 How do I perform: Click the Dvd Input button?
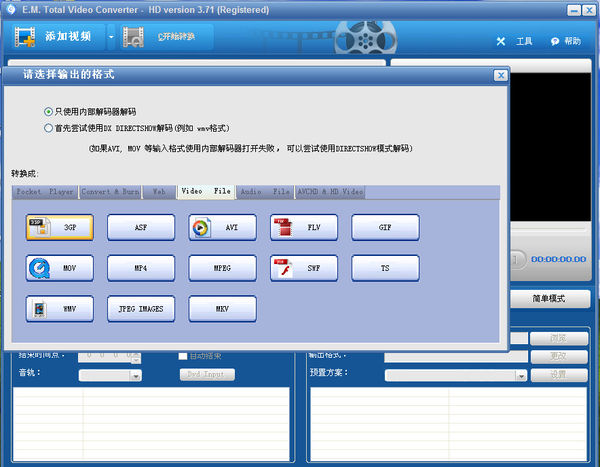[207, 374]
